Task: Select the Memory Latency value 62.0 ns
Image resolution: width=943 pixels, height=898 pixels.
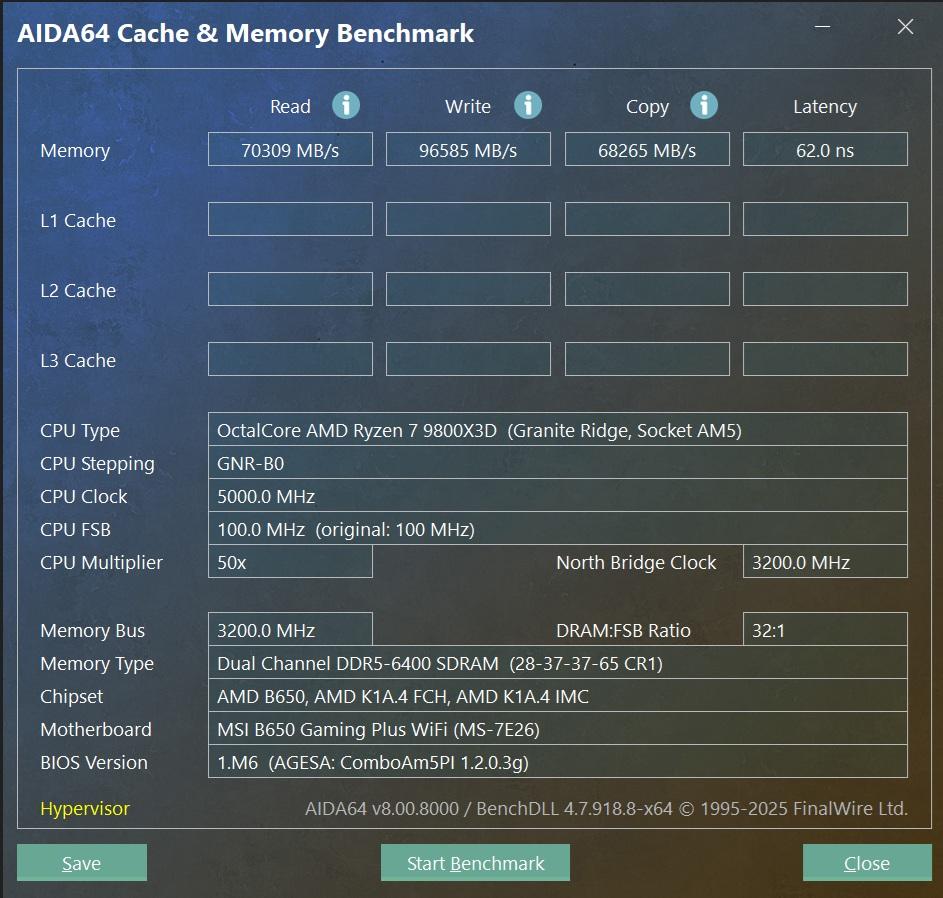Action: (825, 150)
